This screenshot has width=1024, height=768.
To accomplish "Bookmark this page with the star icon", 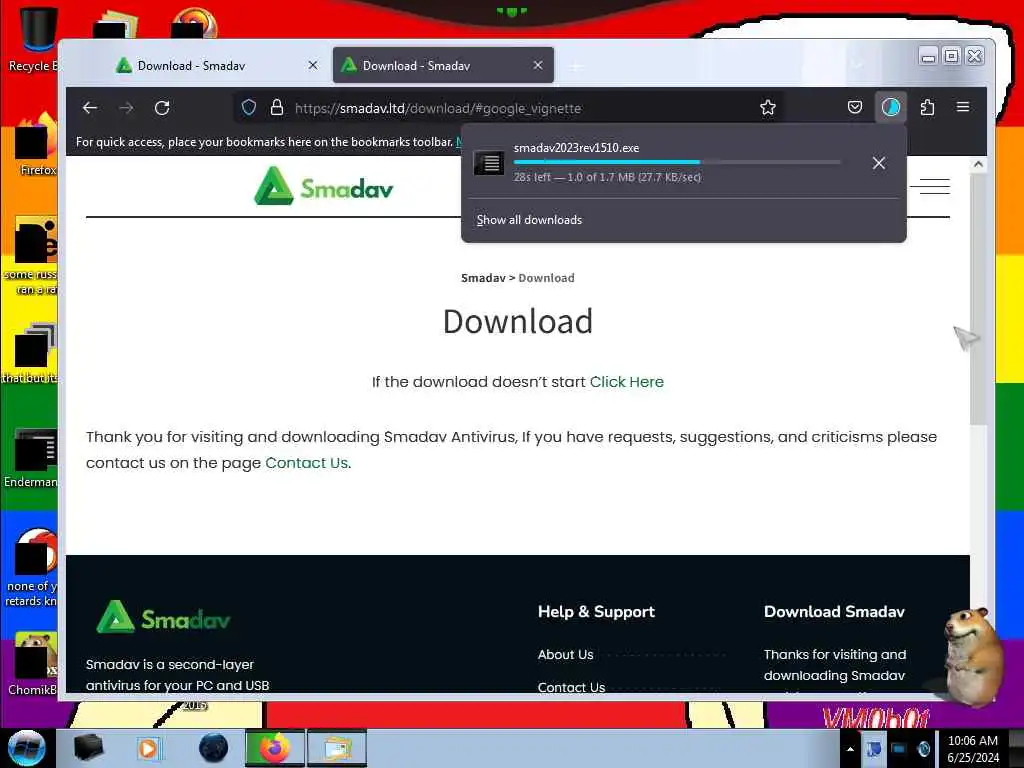I will 768,108.
